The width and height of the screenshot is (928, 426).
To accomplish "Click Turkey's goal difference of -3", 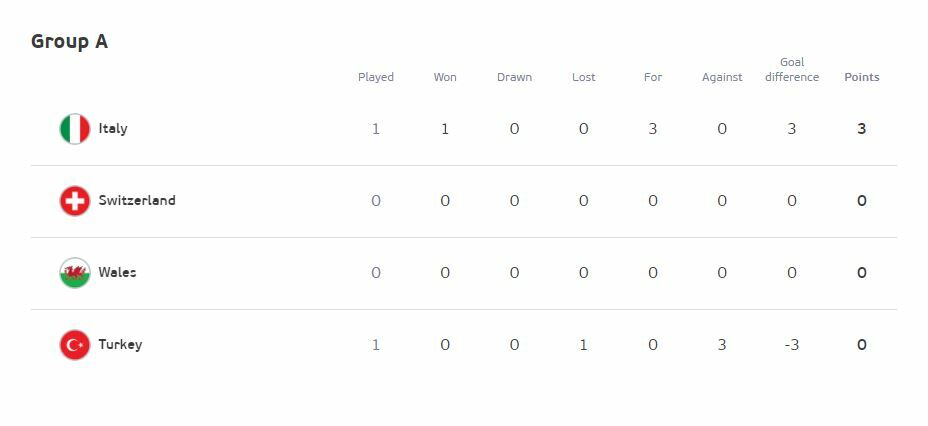I will coord(791,345).
